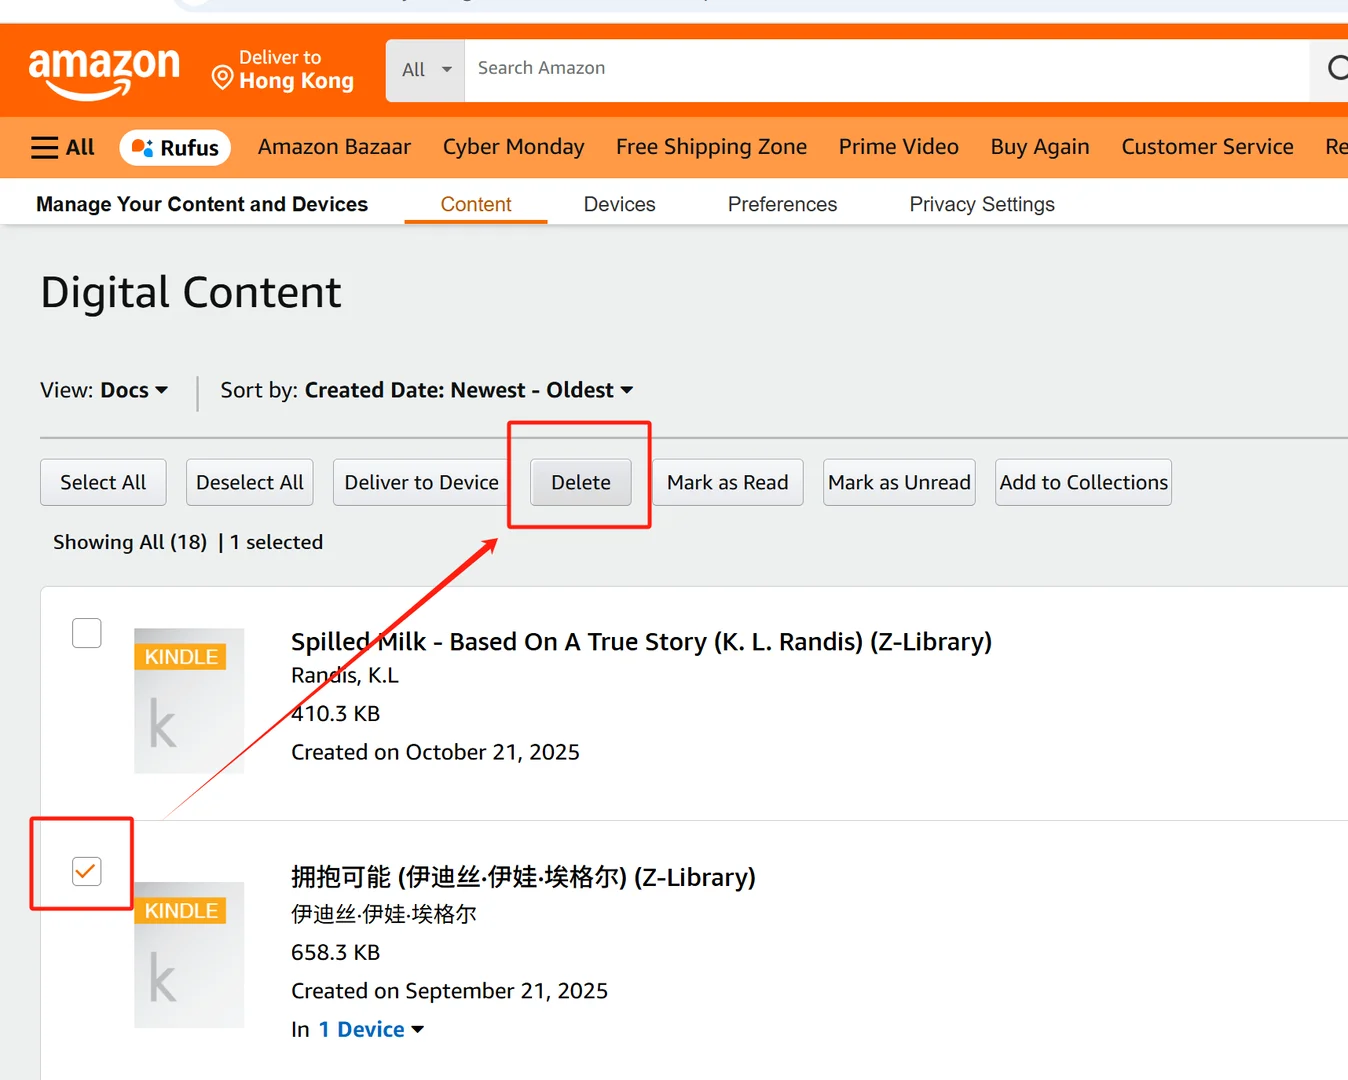Open the Sort by Created Date dropdown
1348x1080 pixels.
coord(427,390)
